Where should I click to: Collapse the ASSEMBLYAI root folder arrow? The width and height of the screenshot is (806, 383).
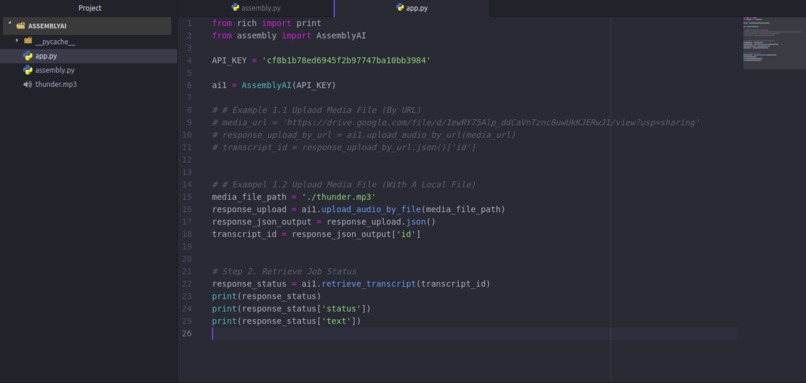9,24
